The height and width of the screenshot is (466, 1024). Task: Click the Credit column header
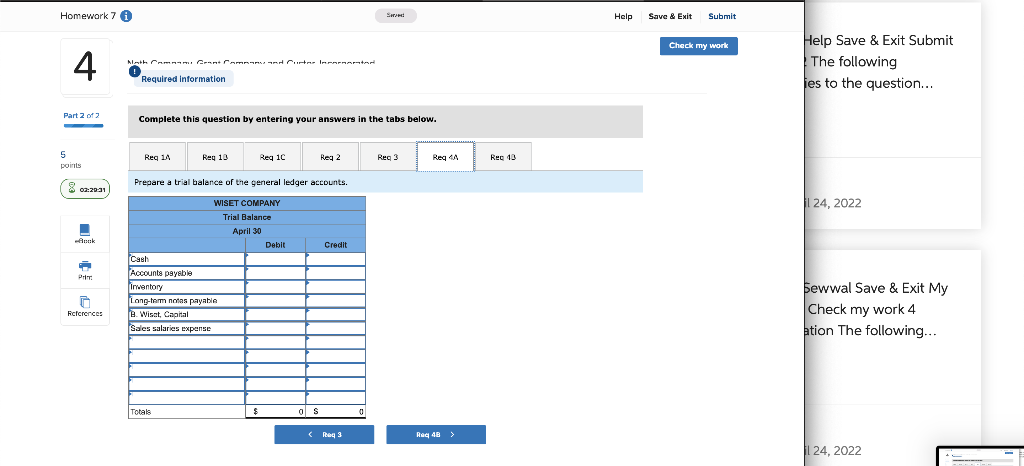(336, 245)
